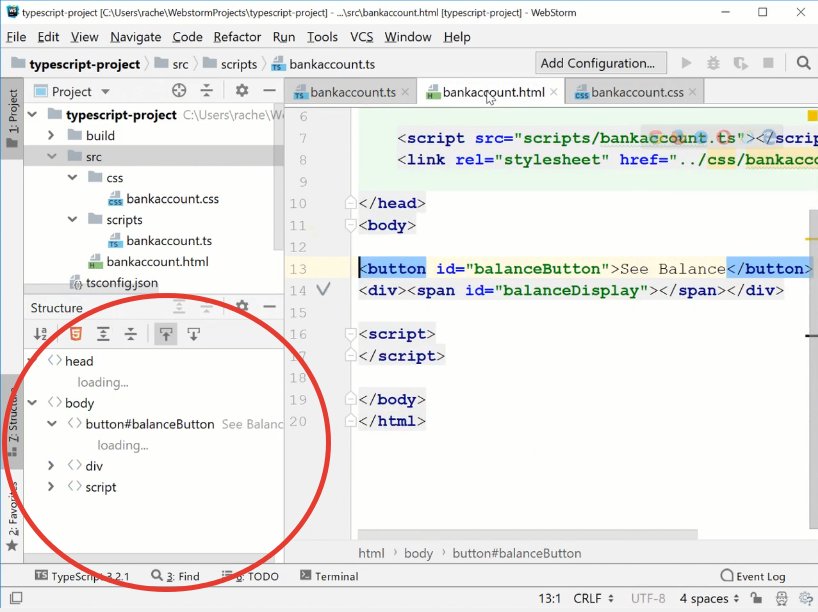Screen dimensions: 818x612
Task: Expand the build folder
Action: (x=51, y=135)
